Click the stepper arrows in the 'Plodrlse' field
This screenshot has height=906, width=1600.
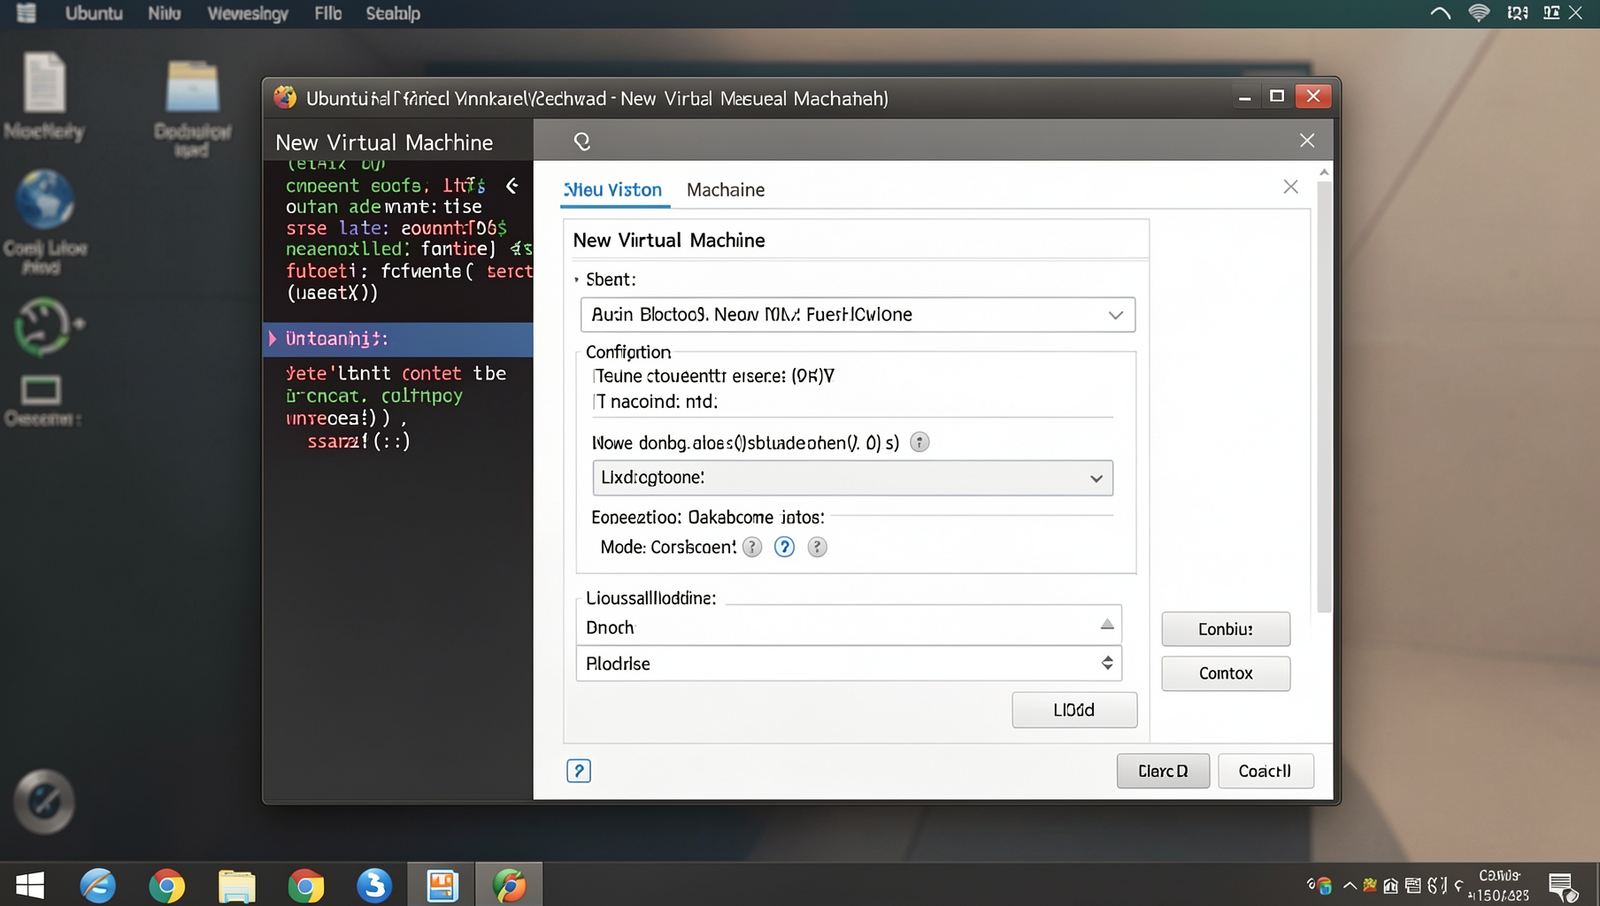[x=1107, y=663]
